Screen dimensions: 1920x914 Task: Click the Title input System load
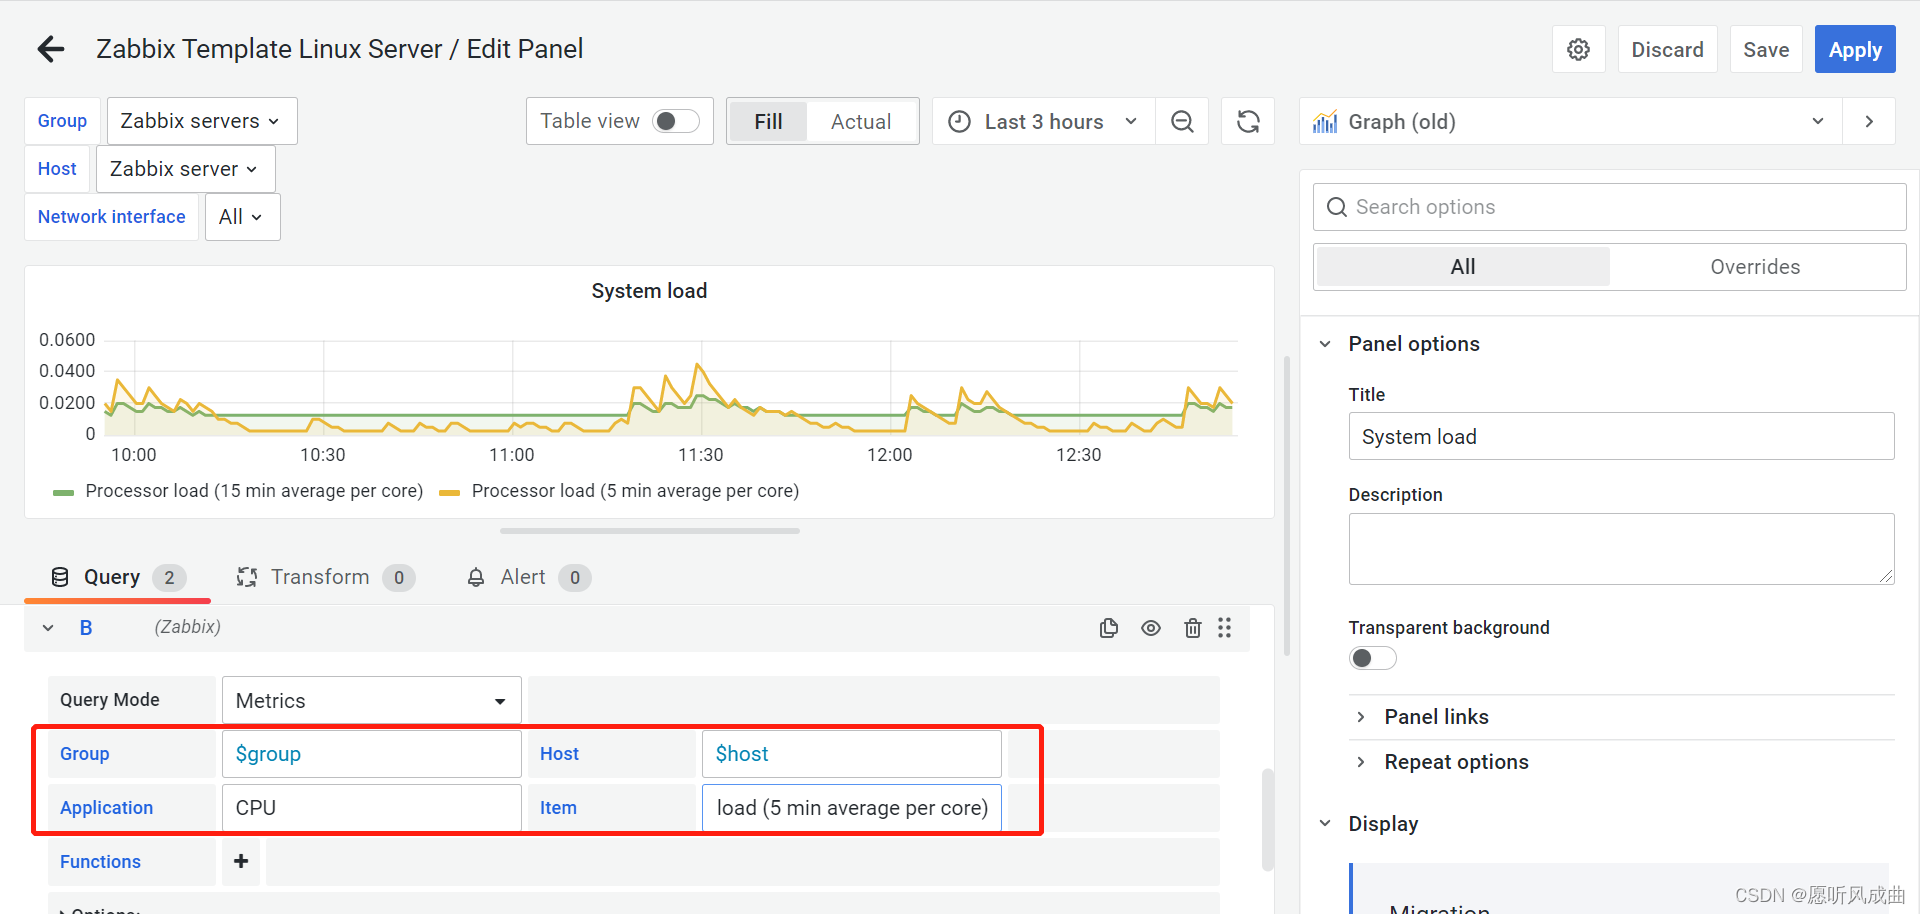click(1621, 436)
